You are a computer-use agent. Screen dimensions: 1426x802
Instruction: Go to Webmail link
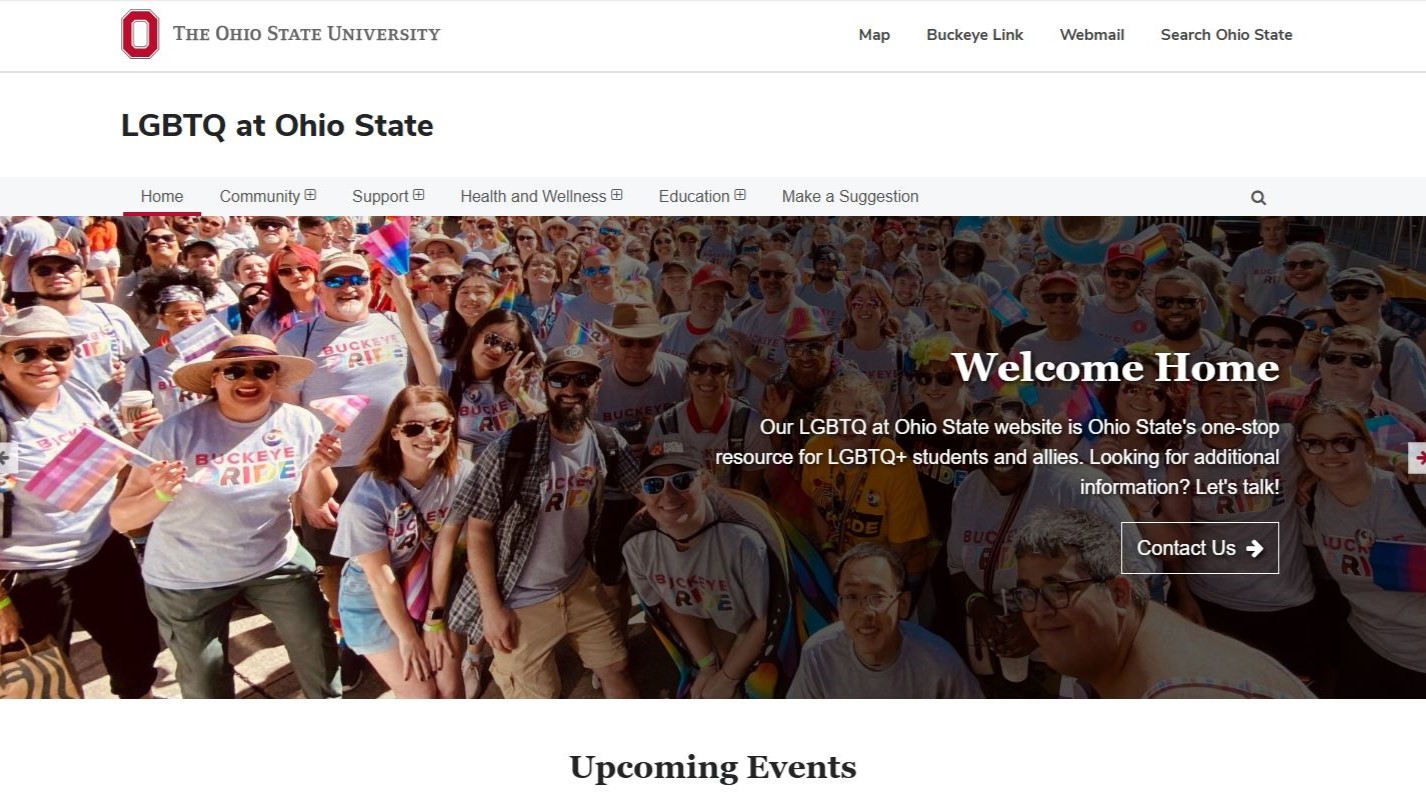[1092, 34]
